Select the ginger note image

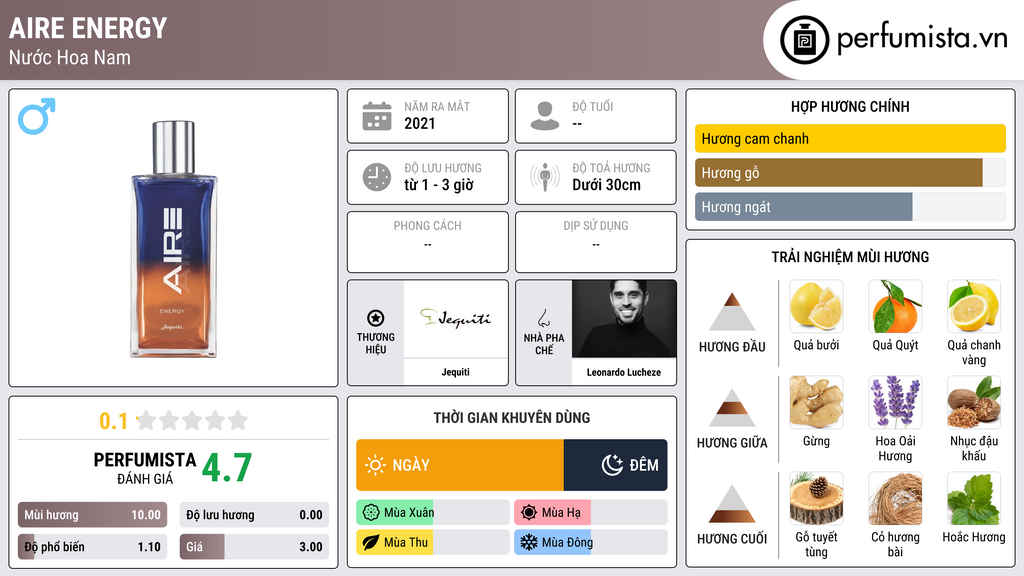click(x=816, y=402)
